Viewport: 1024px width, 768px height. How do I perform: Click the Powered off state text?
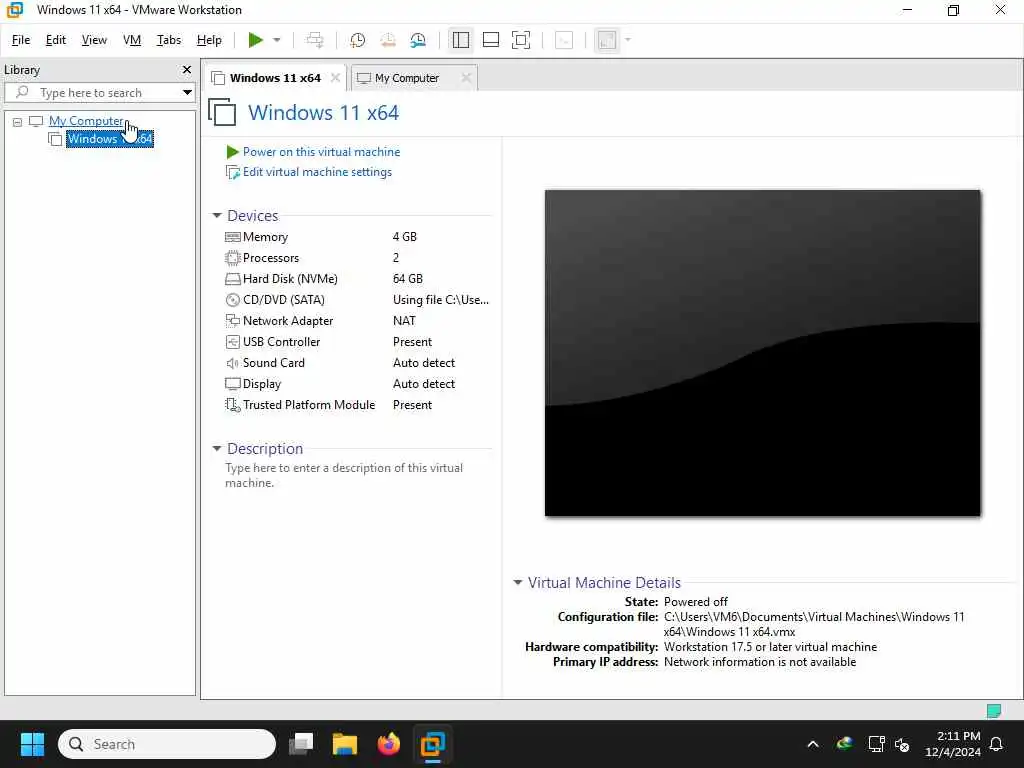coord(696,601)
